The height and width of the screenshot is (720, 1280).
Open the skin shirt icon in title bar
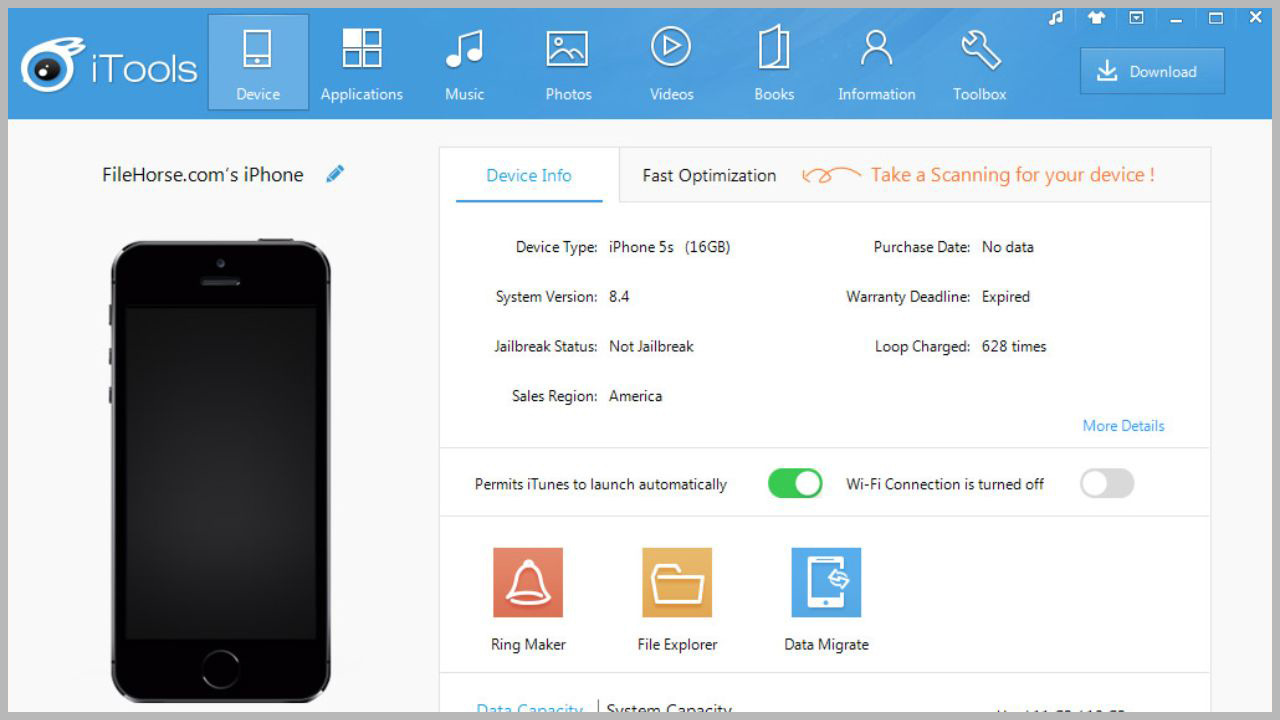(1096, 17)
